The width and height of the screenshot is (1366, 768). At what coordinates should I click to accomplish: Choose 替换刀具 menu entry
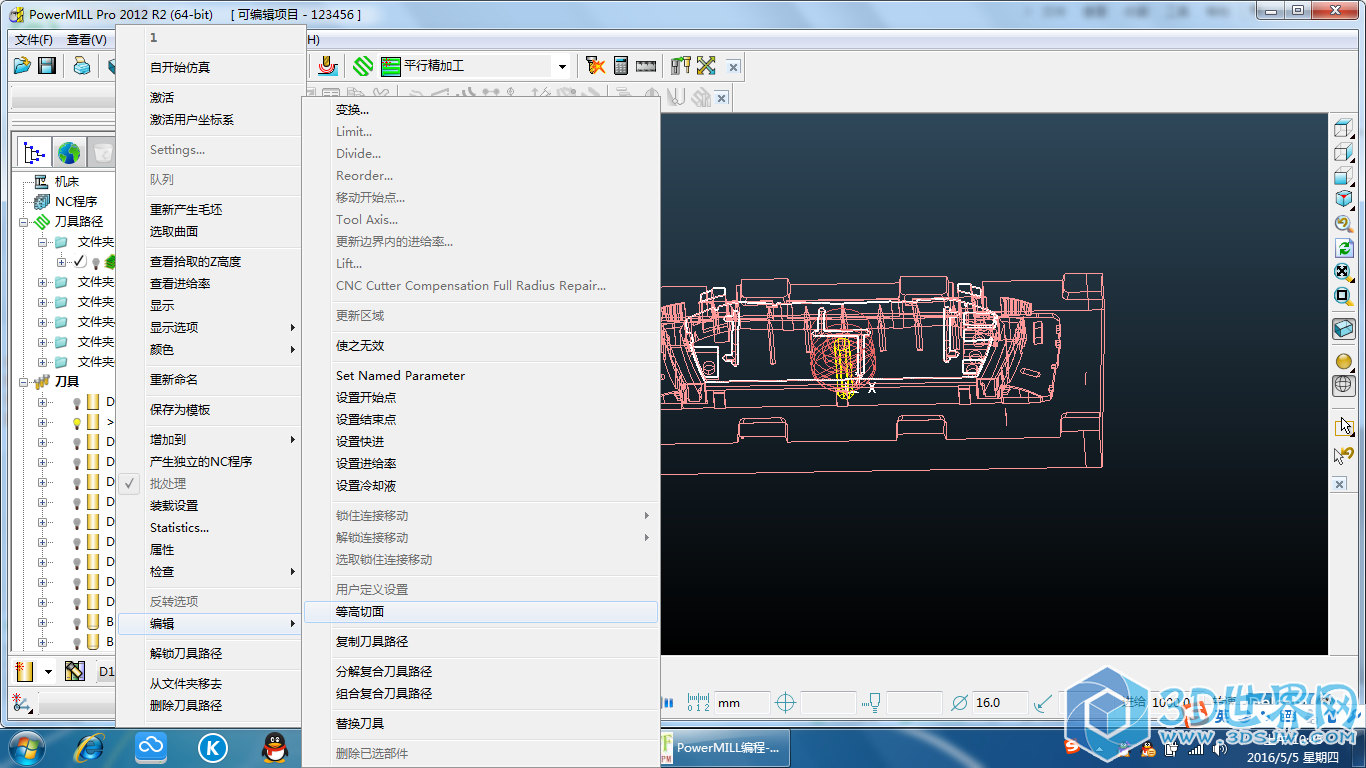(x=481, y=723)
